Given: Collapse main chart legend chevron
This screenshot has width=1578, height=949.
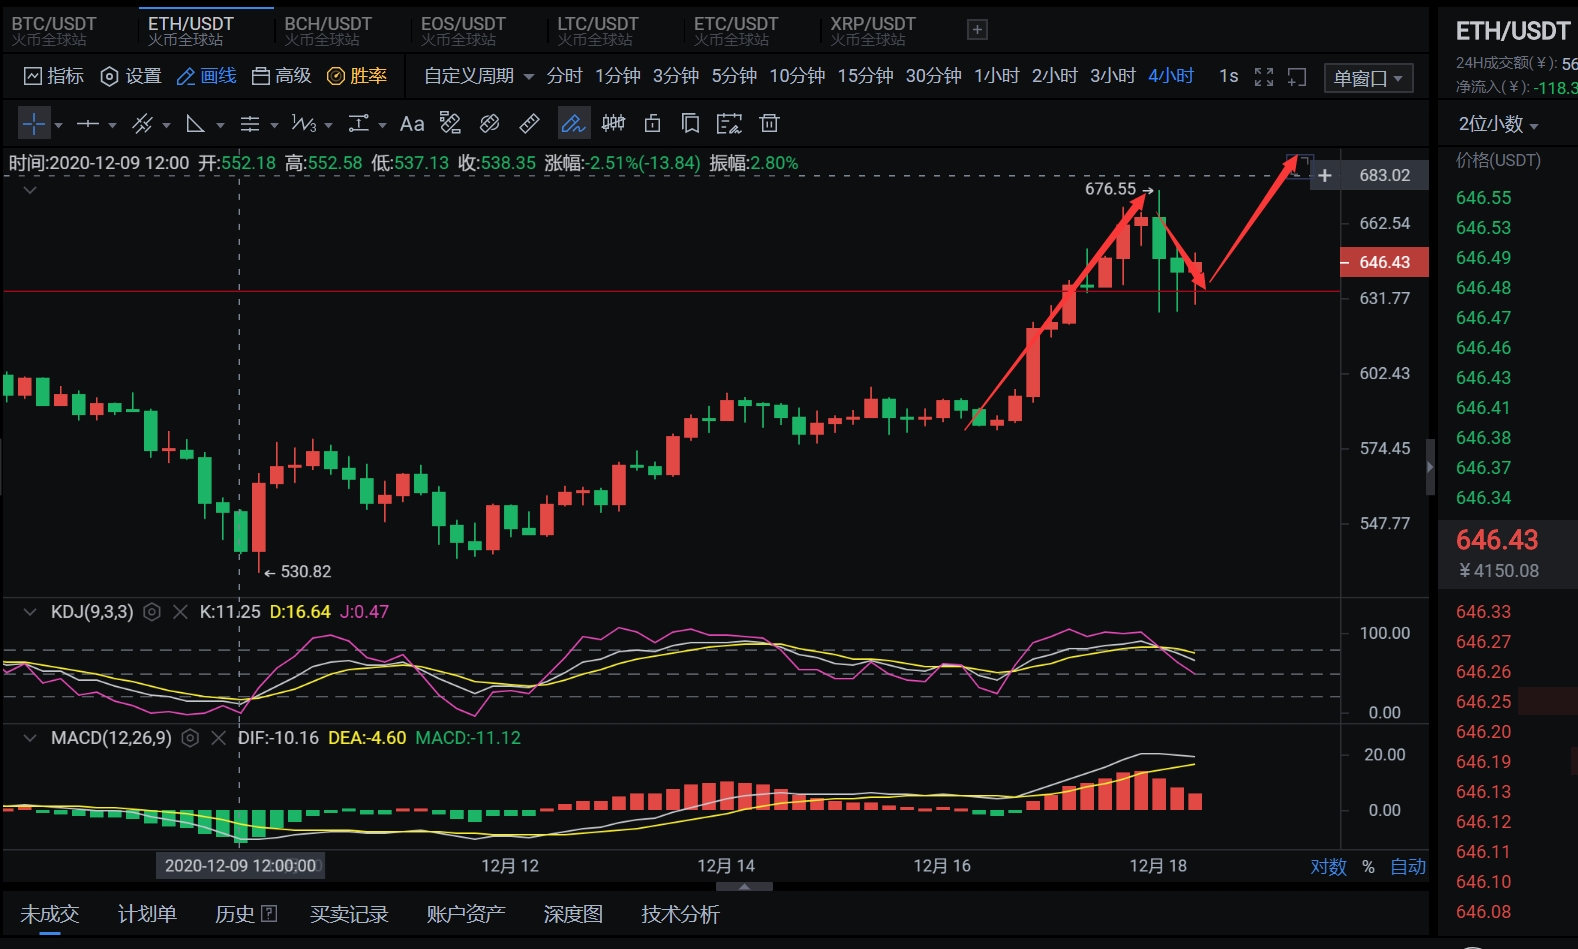Looking at the screenshot, I should [x=30, y=190].
